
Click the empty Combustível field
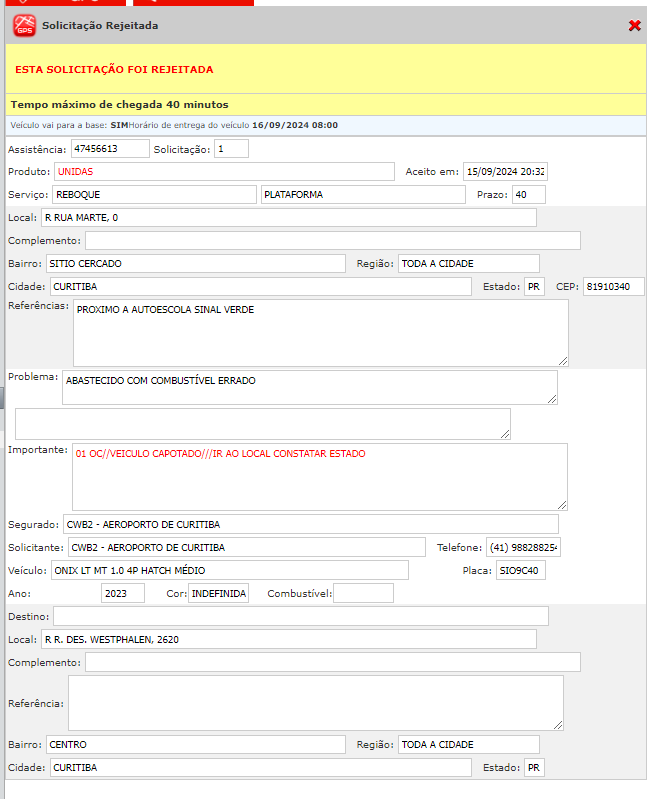point(363,593)
